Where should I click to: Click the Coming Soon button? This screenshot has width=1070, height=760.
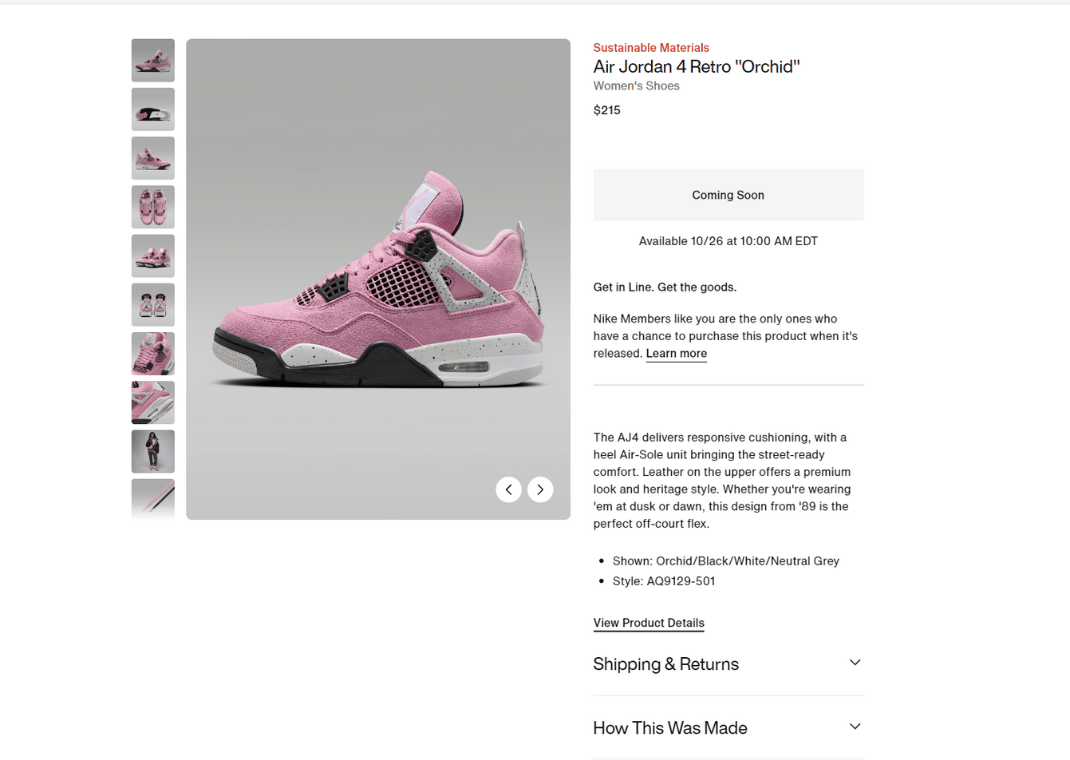(x=728, y=194)
